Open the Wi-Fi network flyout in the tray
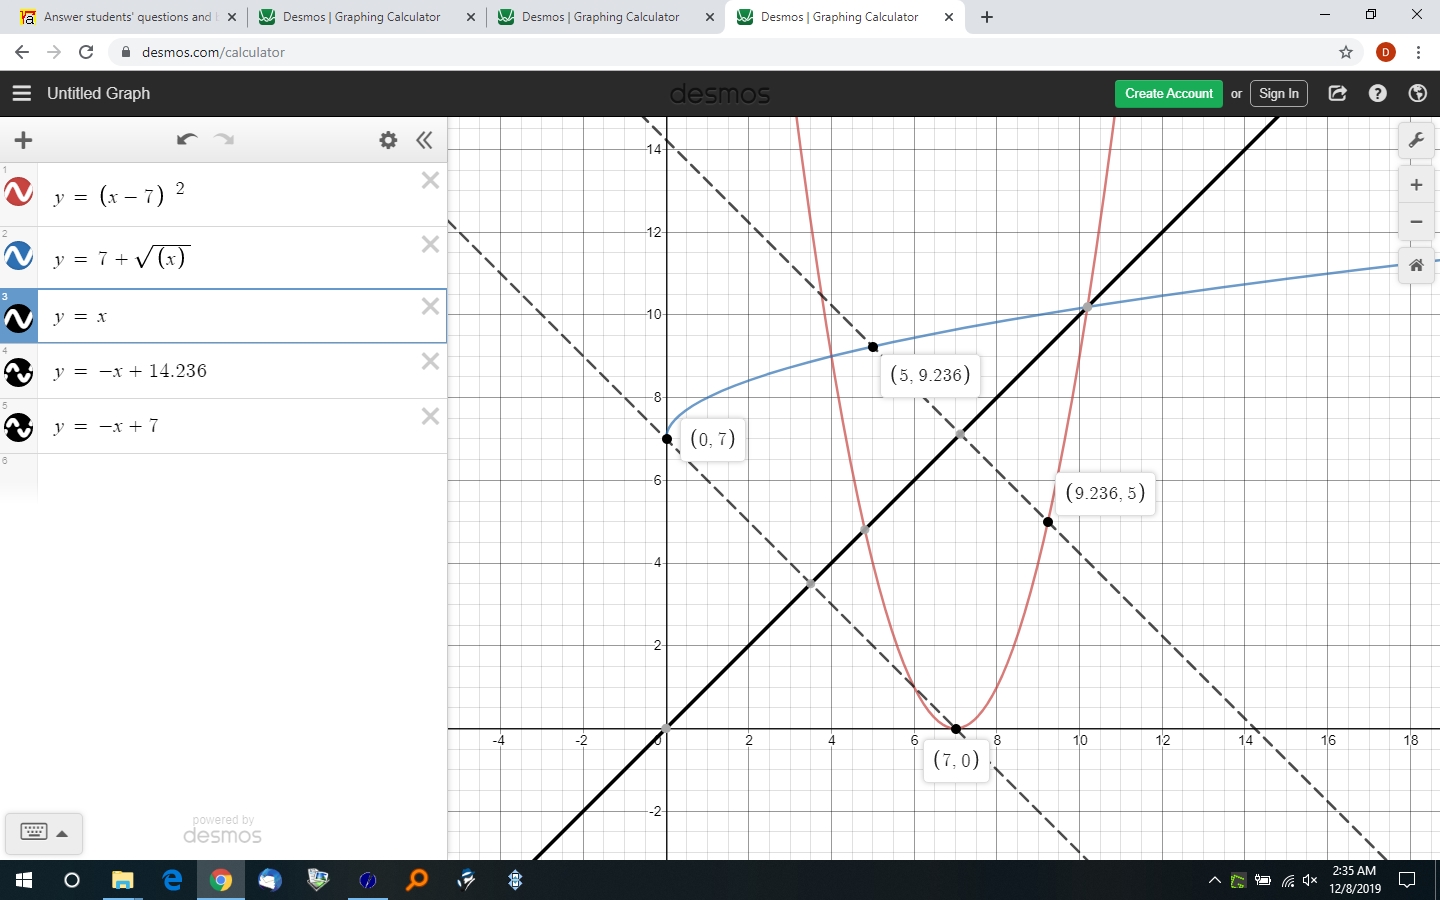The width and height of the screenshot is (1440, 900). click(x=1287, y=880)
